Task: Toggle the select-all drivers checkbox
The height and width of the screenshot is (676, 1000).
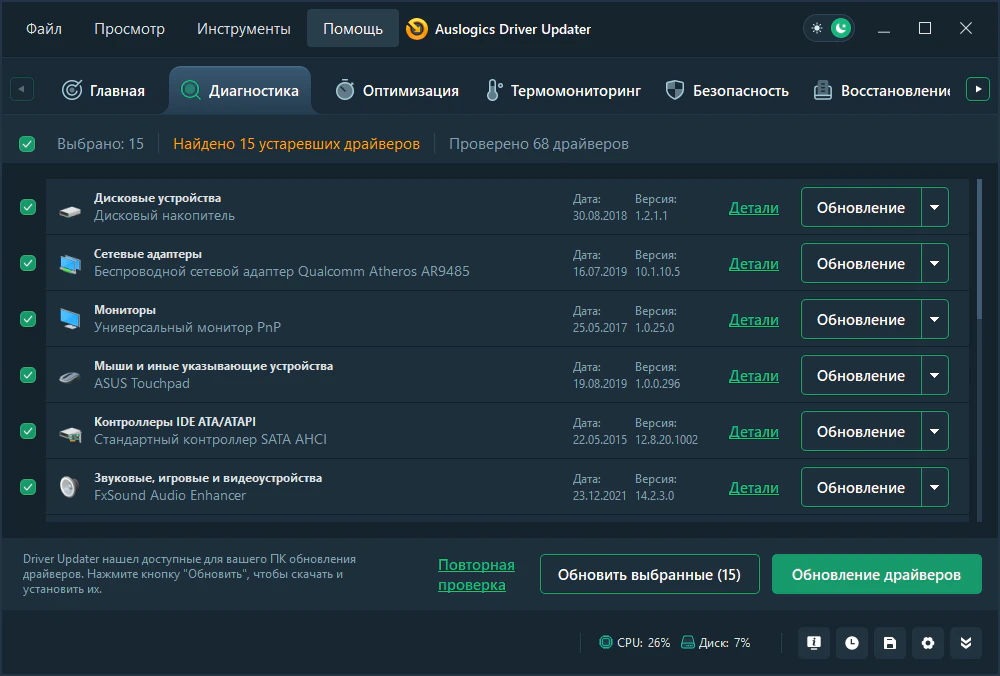Action: [x=27, y=144]
